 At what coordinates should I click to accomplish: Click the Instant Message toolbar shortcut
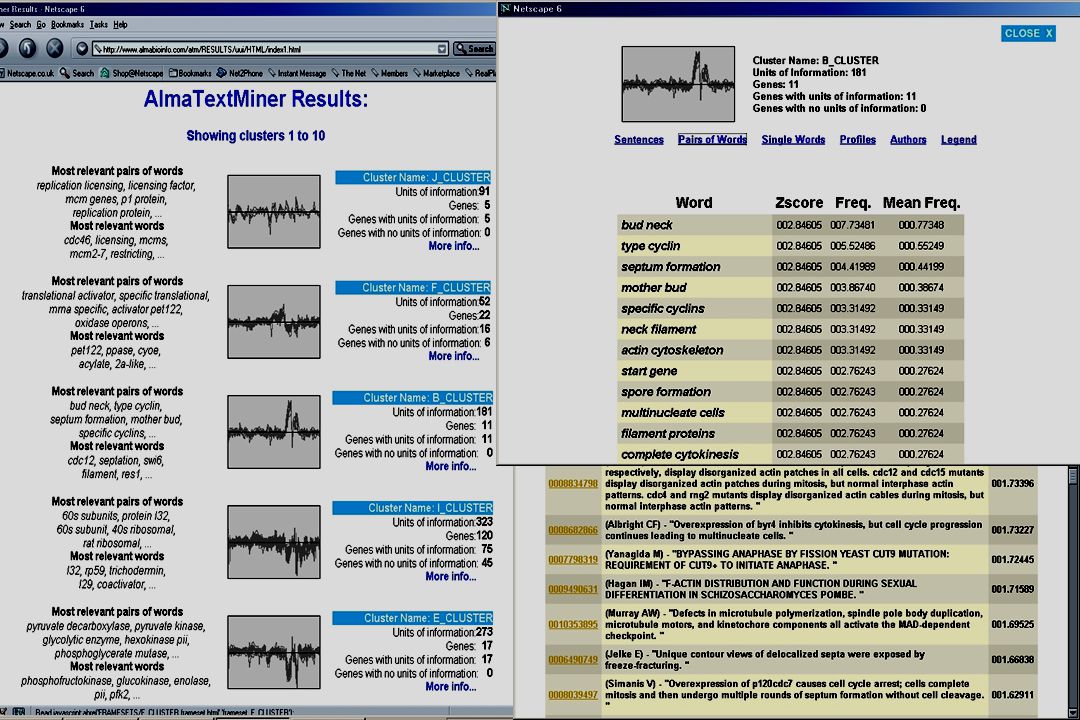click(x=298, y=73)
